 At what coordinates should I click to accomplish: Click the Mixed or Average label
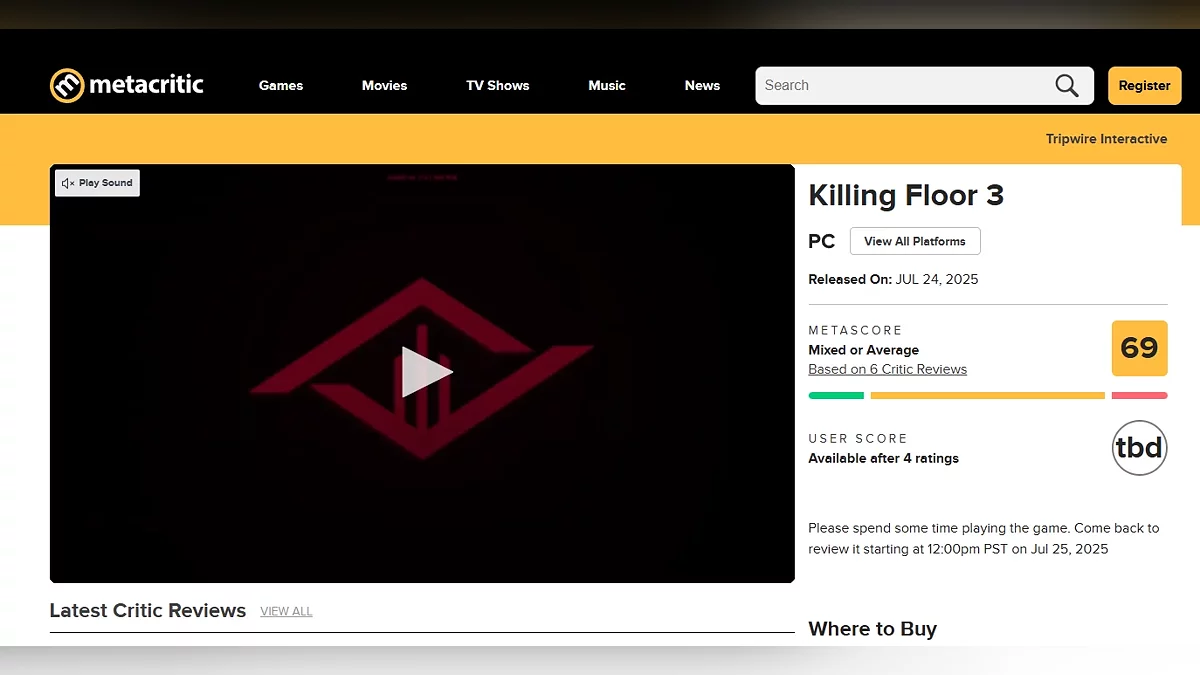[864, 350]
